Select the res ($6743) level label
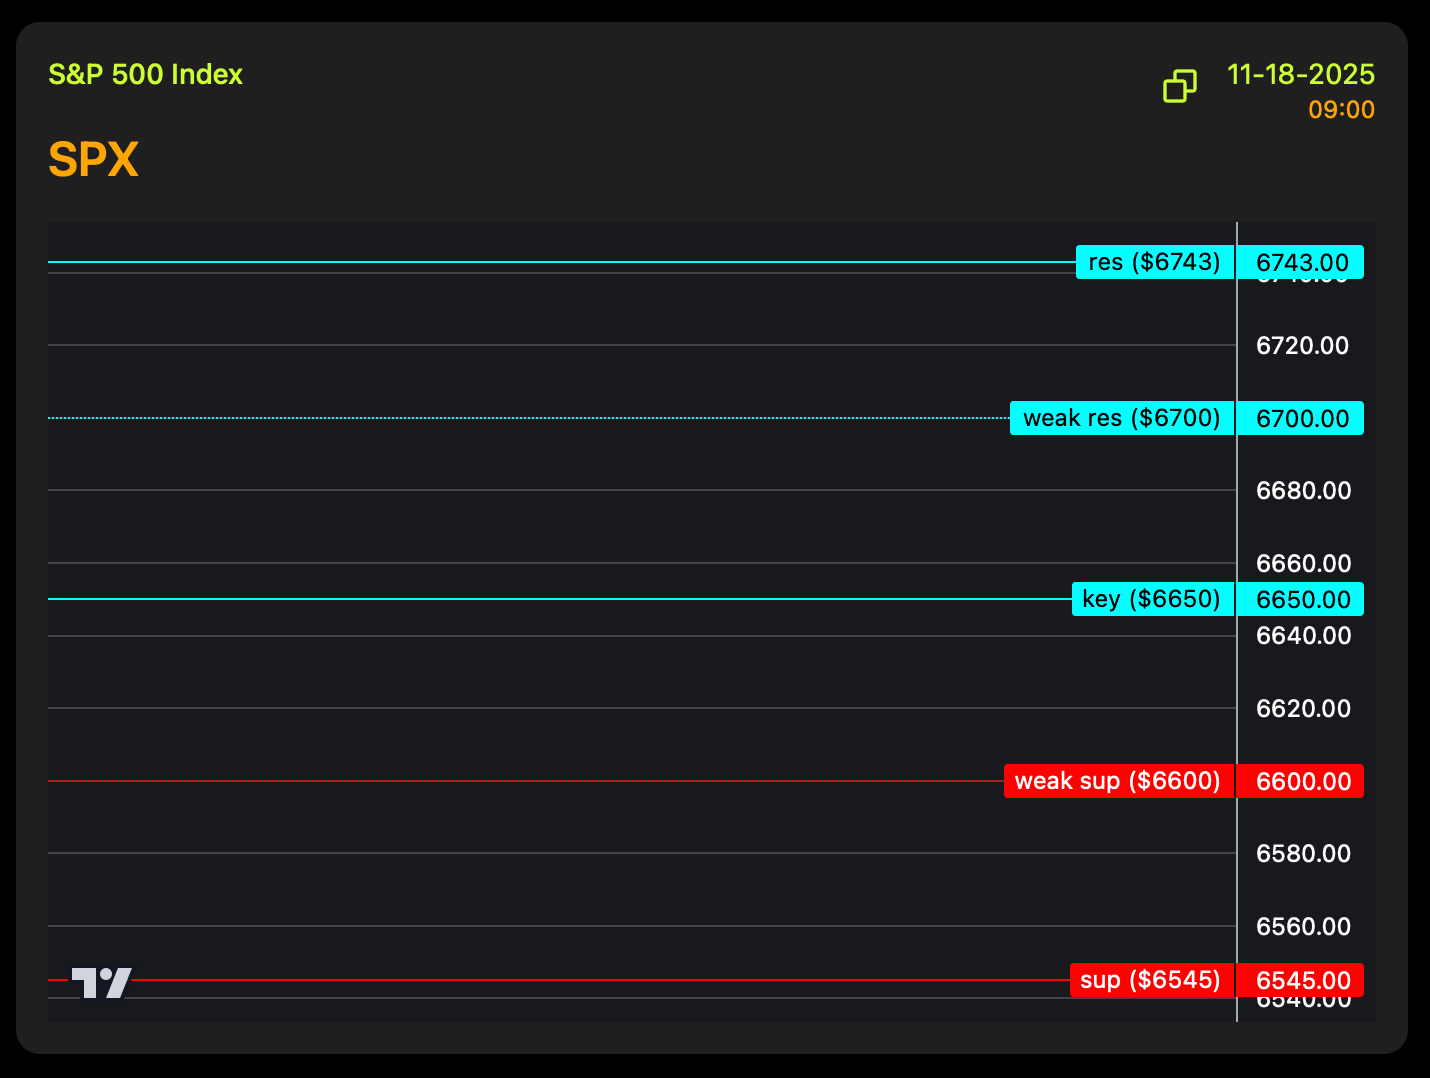 pyautogui.click(x=1154, y=262)
